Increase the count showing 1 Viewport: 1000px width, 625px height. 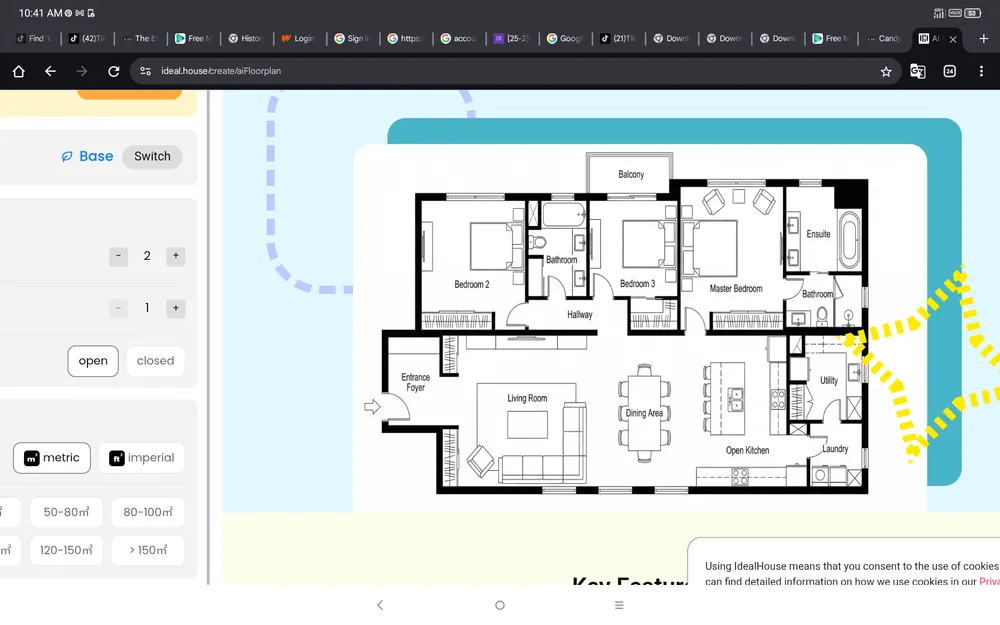[x=176, y=308]
